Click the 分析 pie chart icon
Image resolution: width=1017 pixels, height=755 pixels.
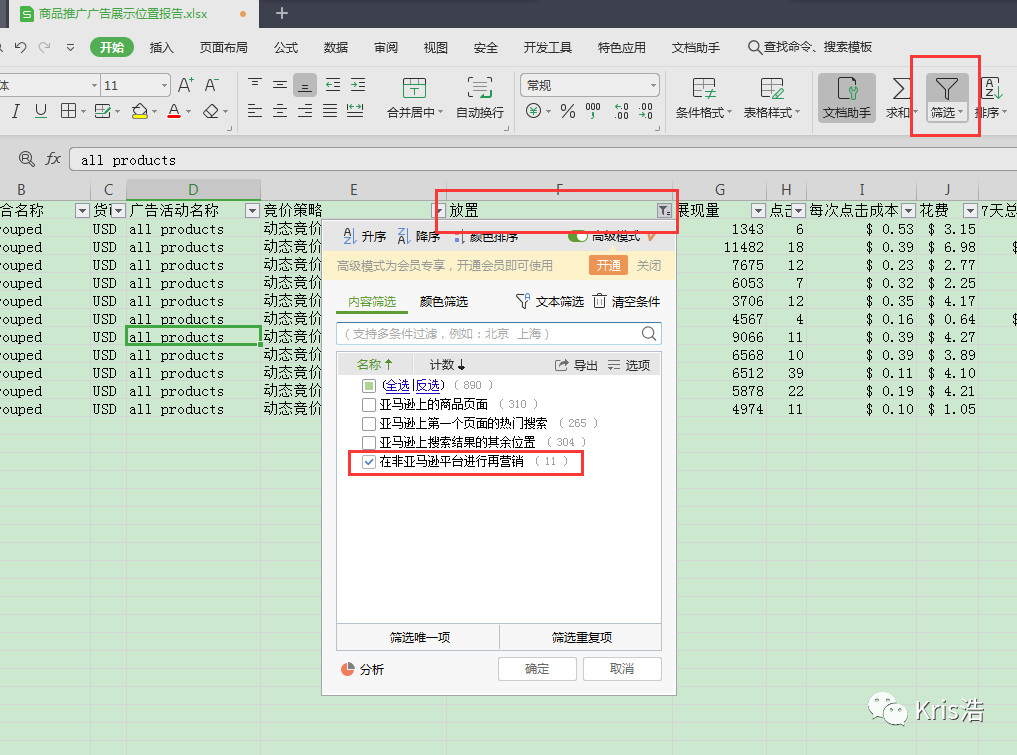click(x=348, y=669)
